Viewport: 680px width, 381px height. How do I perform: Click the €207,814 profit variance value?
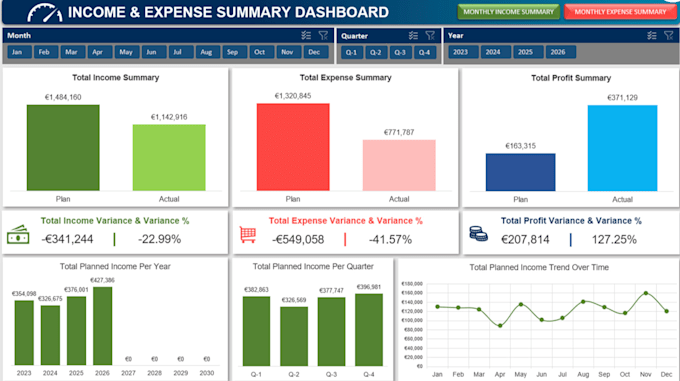coord(525,240)
